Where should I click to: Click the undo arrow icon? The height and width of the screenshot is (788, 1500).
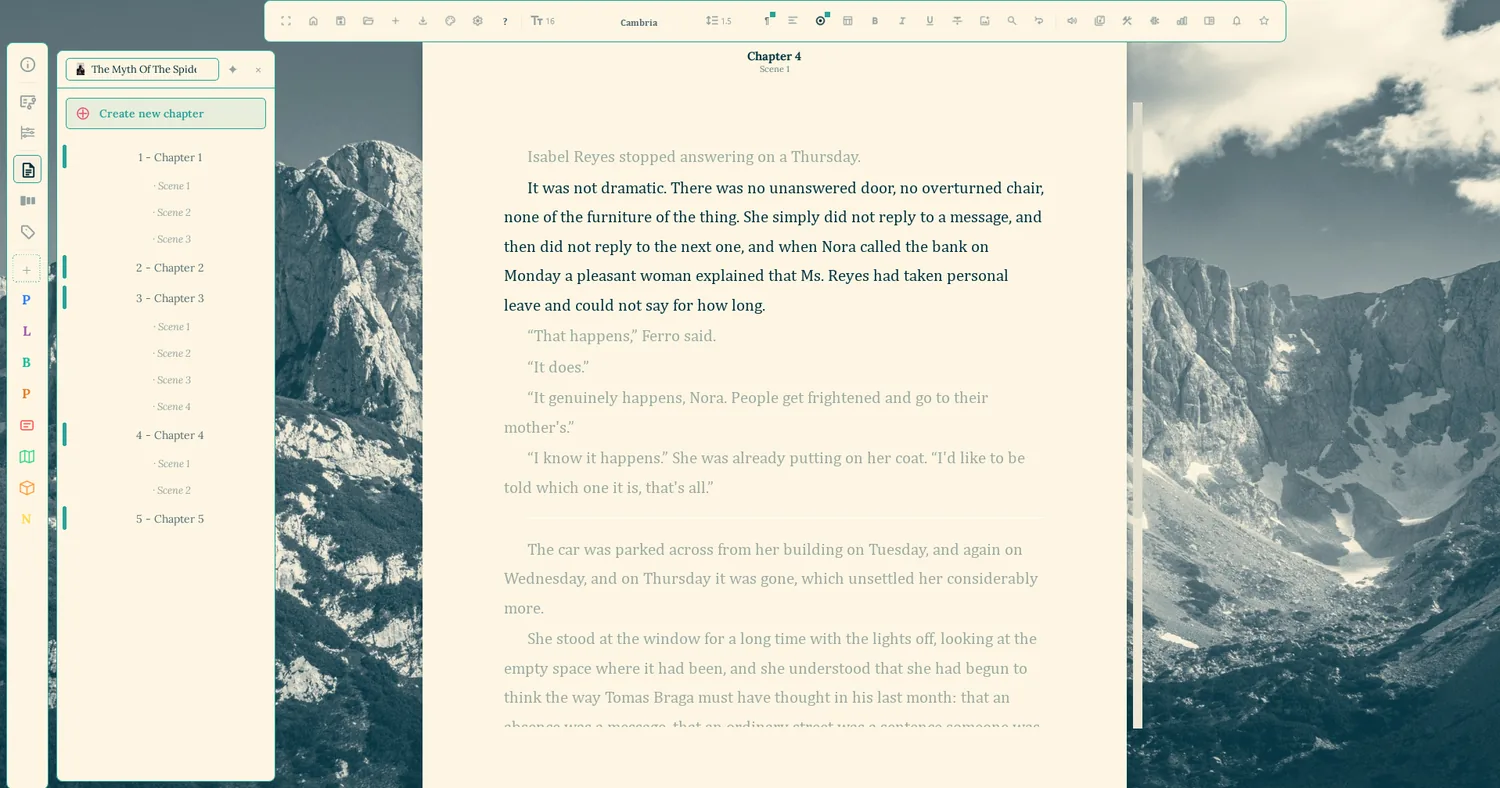pos(1039,21)
